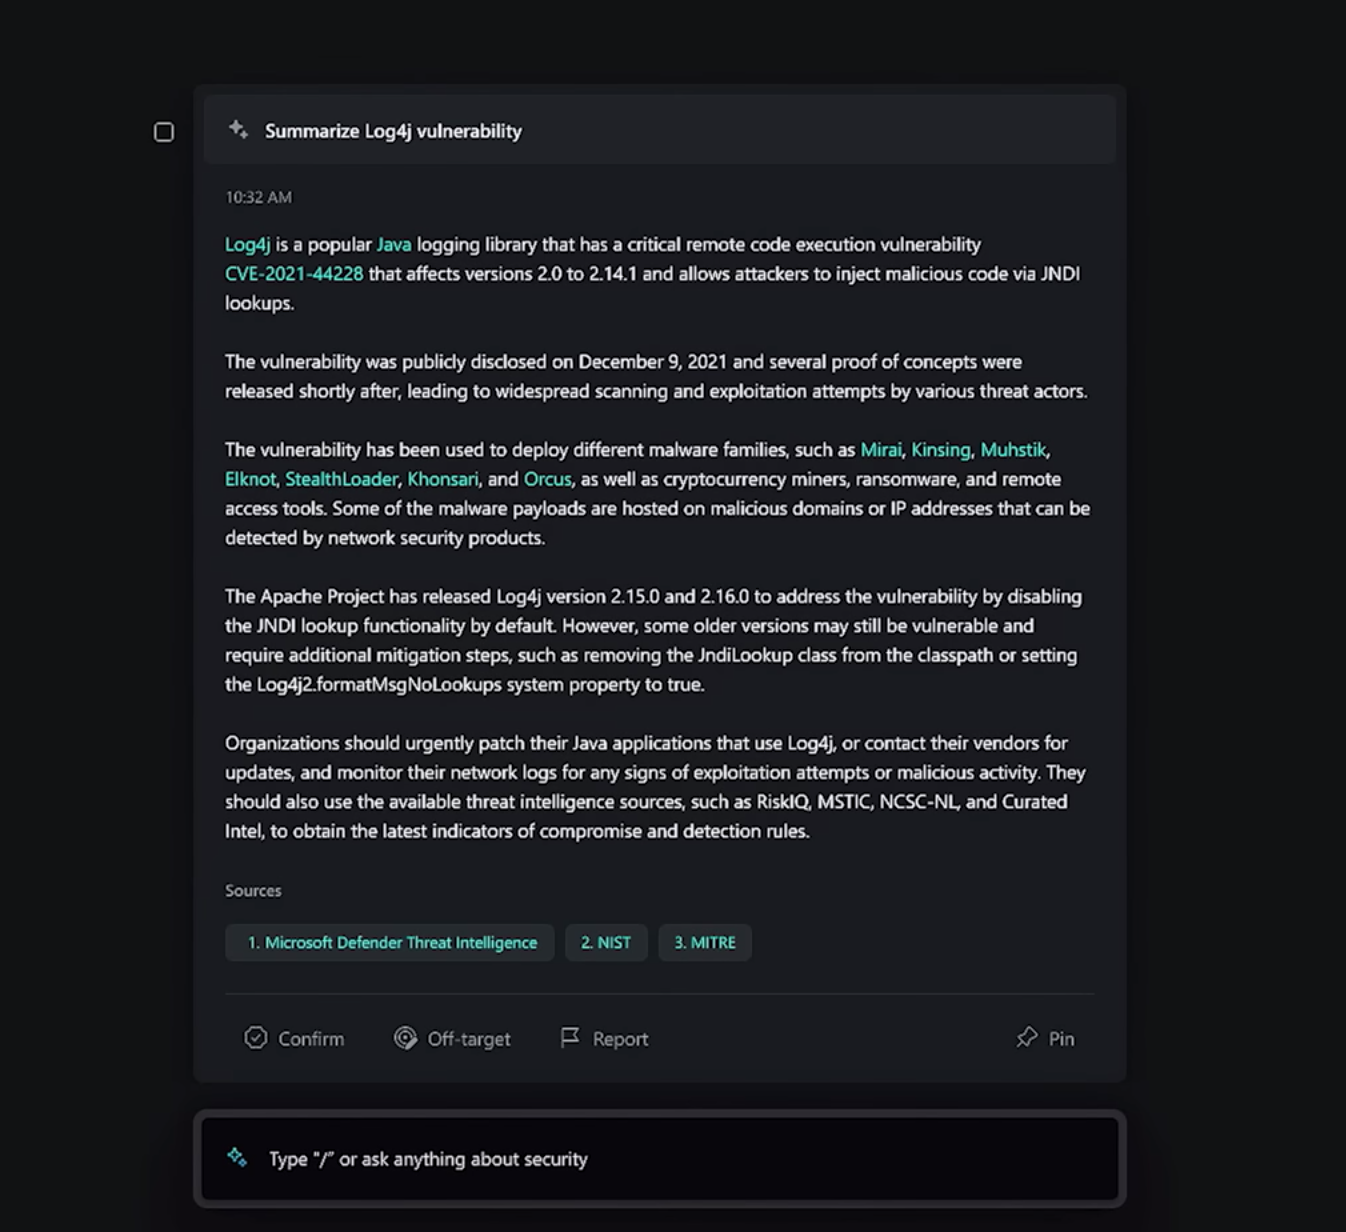Open the Mirai malware link
The height and width of the screenshot is (1232, 1346).
pyautogui.click(x=880, y=450)
